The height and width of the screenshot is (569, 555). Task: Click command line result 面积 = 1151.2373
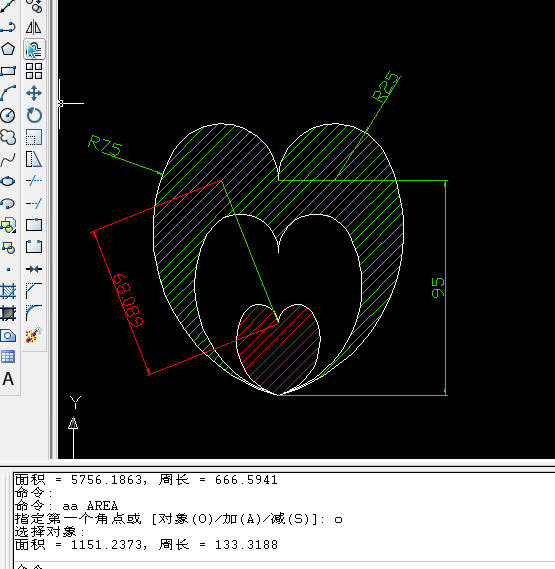(80, 545)
